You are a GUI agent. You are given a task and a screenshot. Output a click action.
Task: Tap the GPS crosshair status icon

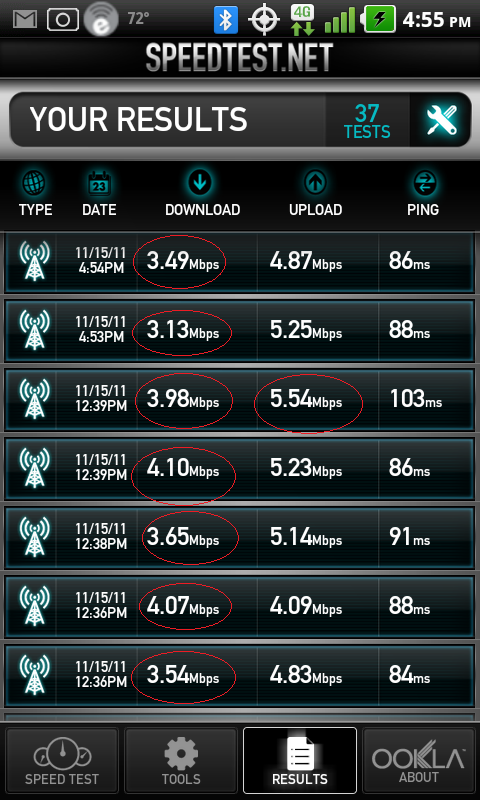264,20
